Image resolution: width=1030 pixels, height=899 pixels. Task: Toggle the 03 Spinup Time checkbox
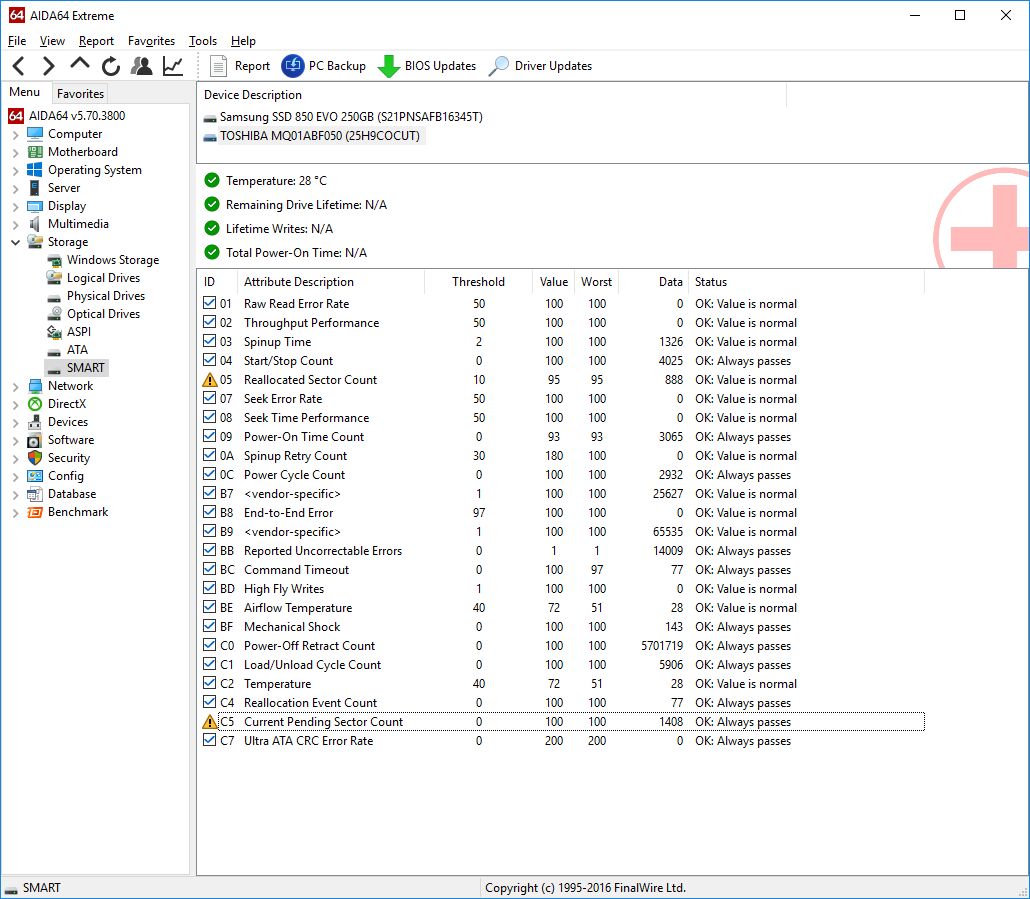point(210,341)
